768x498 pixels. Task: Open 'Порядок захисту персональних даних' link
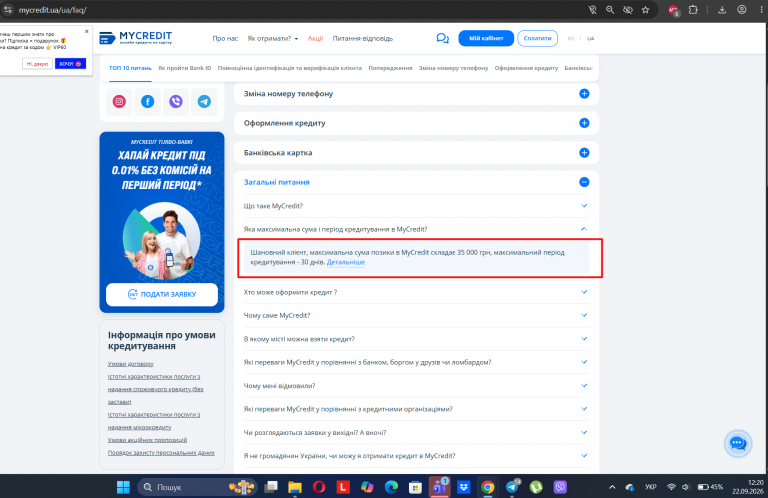point(161,452)
